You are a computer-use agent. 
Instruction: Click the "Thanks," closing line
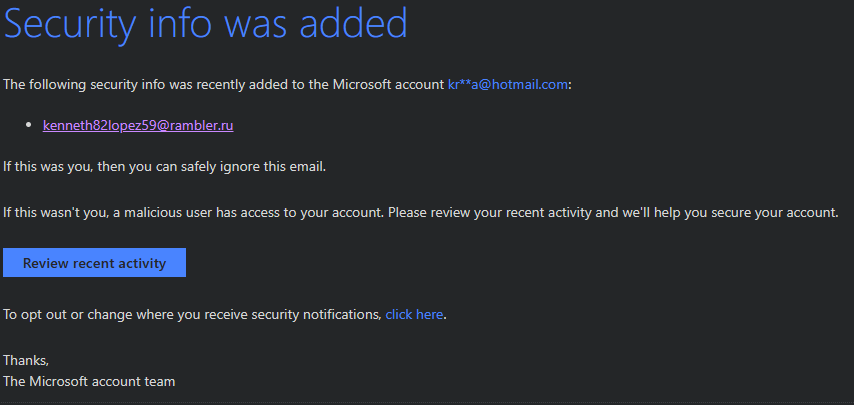(26, 360)
